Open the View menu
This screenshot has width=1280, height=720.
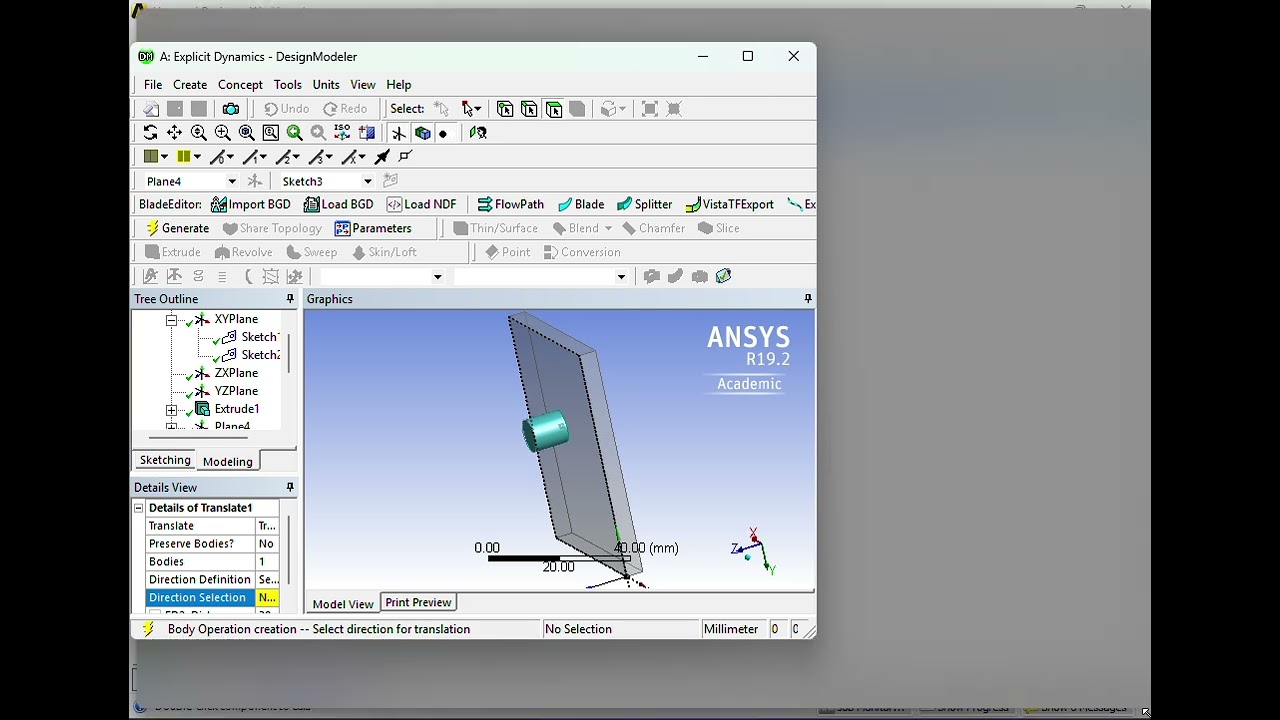[363, 85]
